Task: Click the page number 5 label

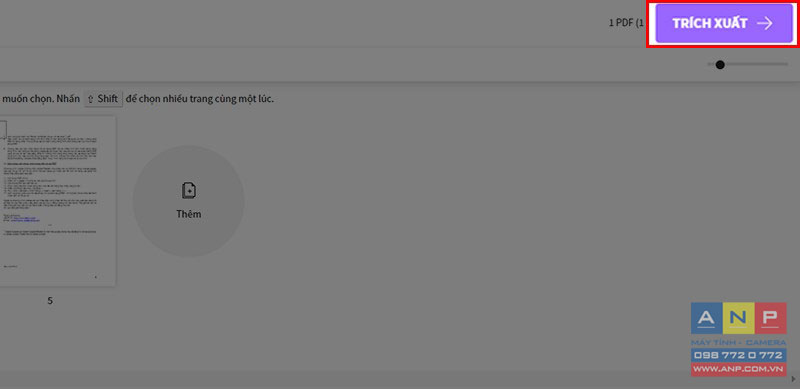Action: (50, 301)
